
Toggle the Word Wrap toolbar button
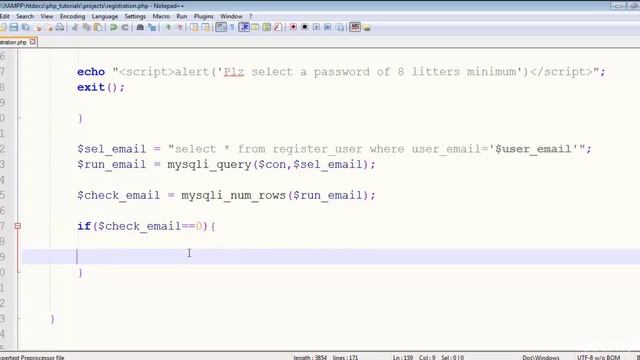221,27
